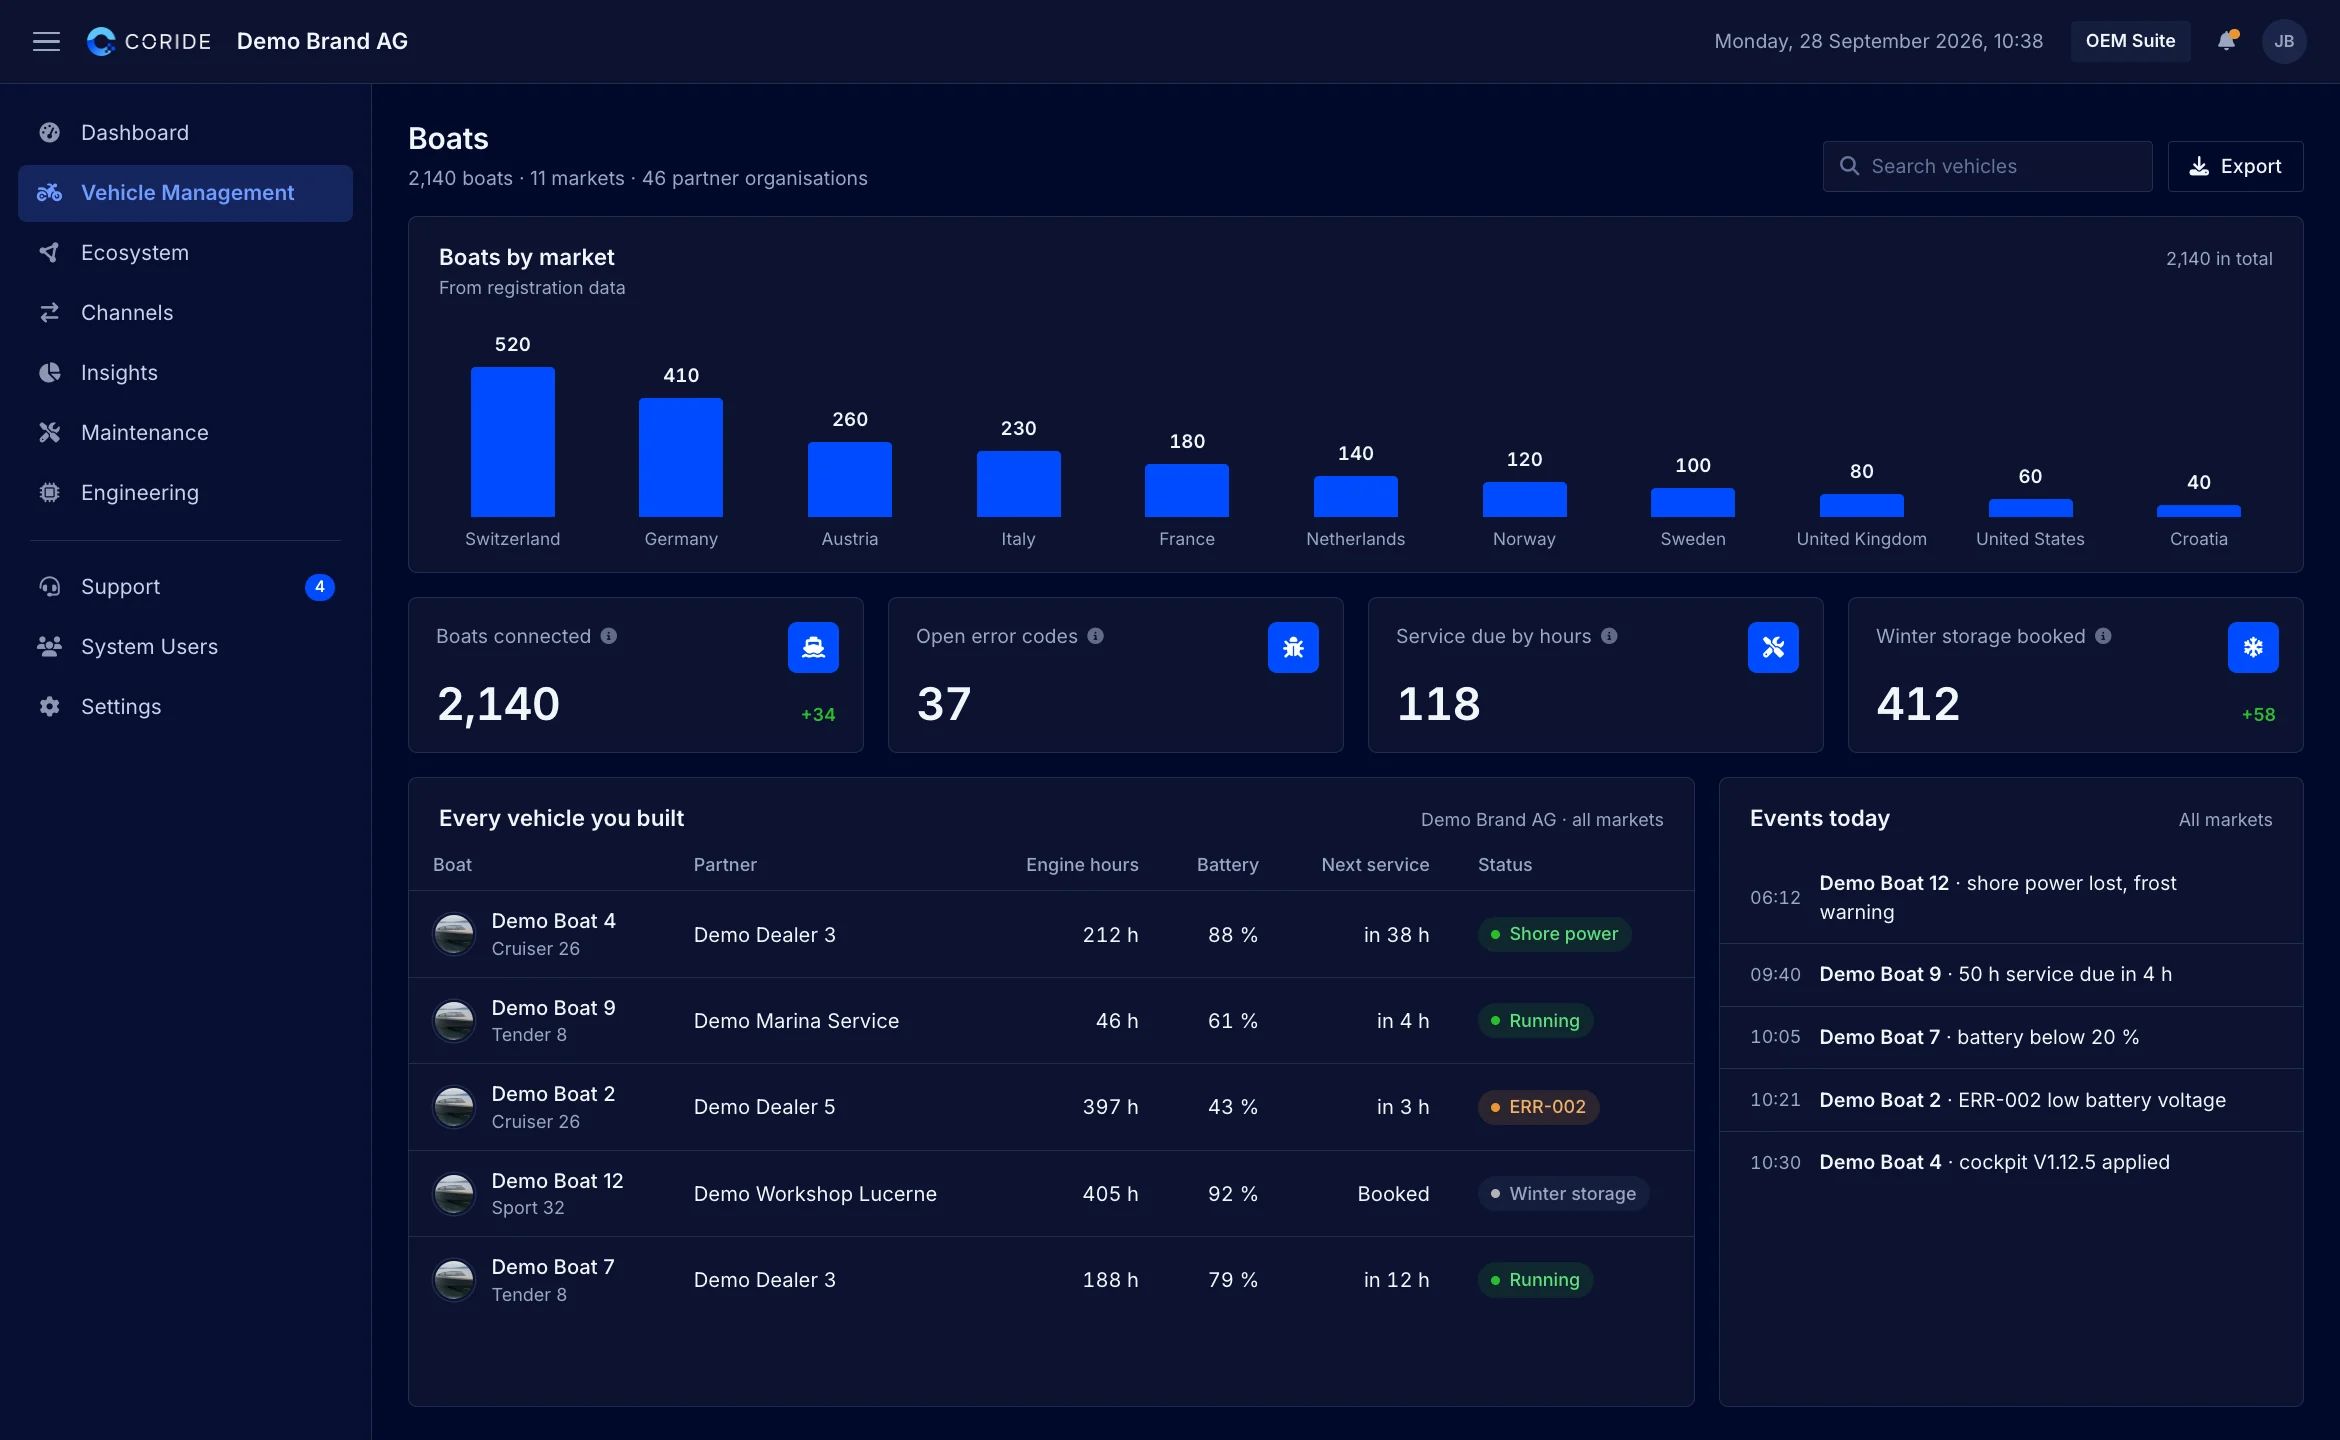2340x1440 pixels.
Task: Open the hamburger menu icon
Action: pyautogui.click(x=46, y=41)
